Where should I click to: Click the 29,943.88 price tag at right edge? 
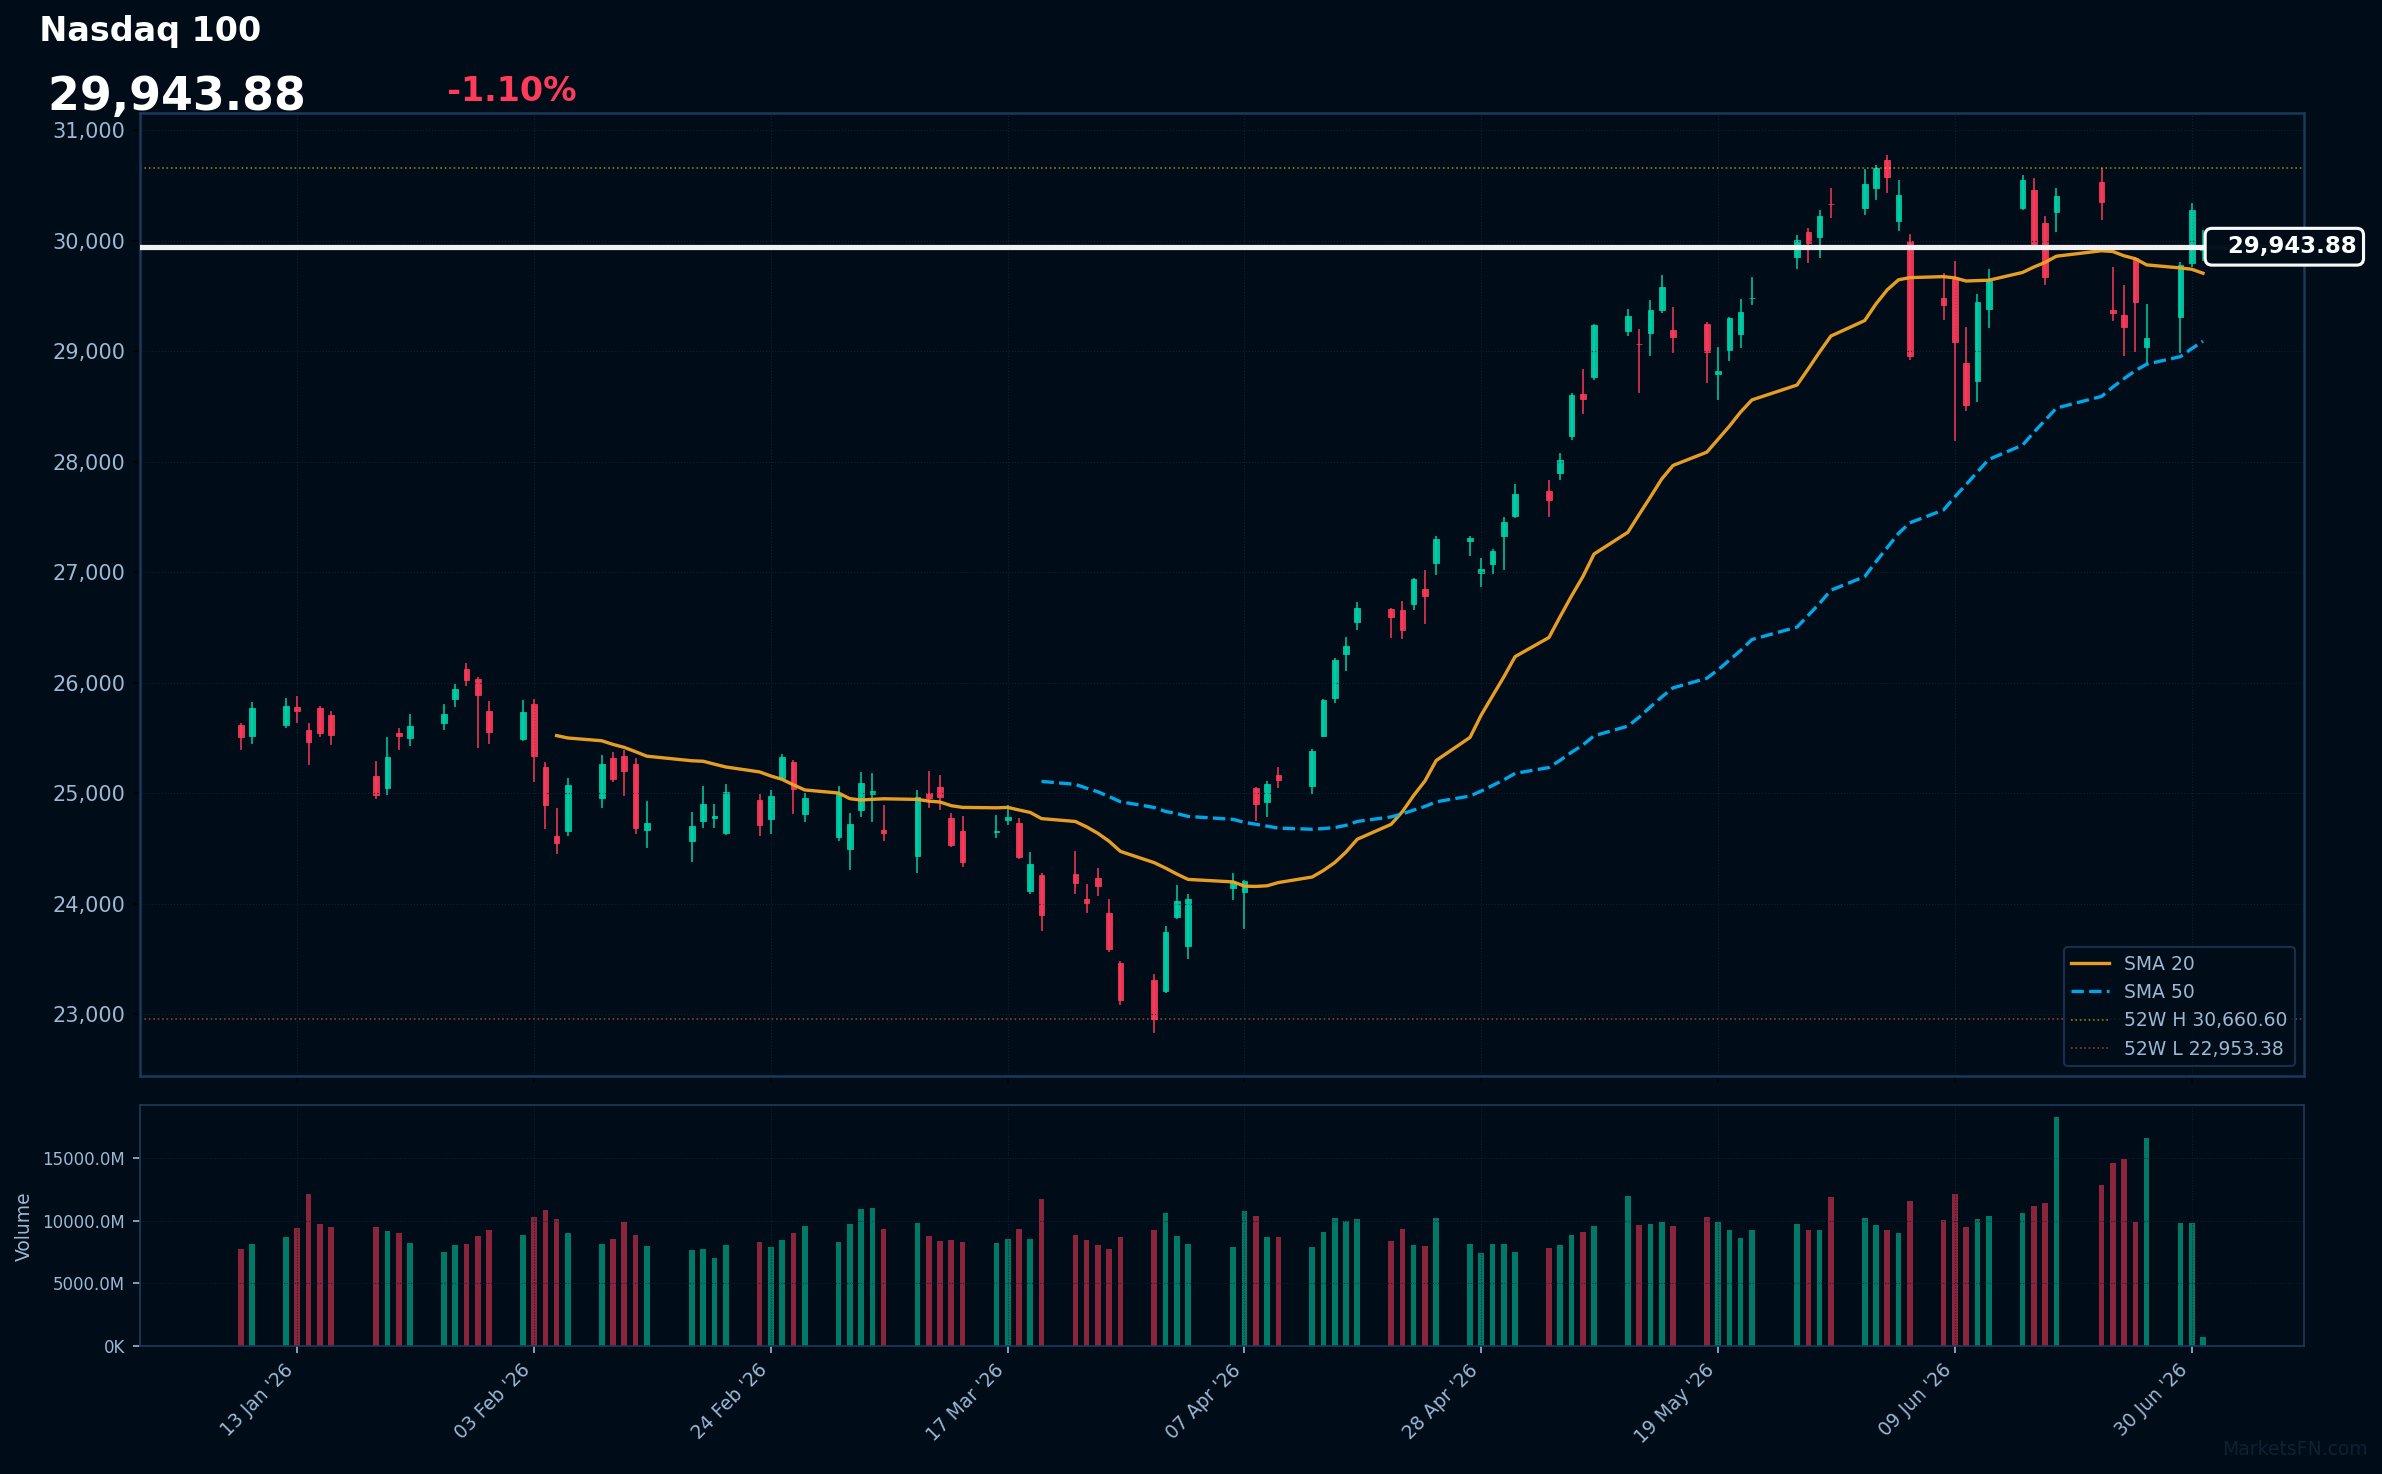pos(2284,246)
